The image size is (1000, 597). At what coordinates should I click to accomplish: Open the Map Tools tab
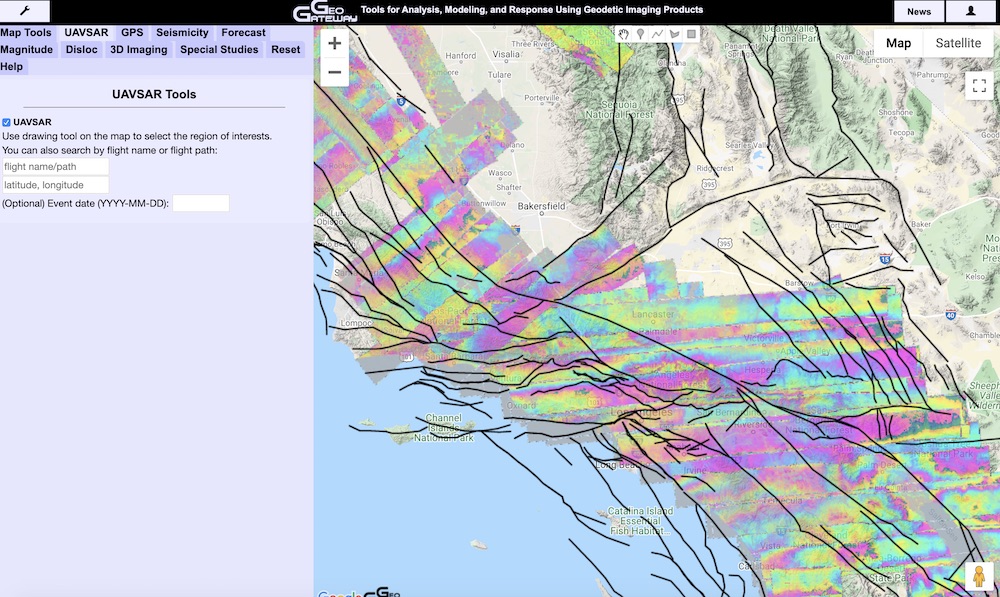[x=26, y=33]
